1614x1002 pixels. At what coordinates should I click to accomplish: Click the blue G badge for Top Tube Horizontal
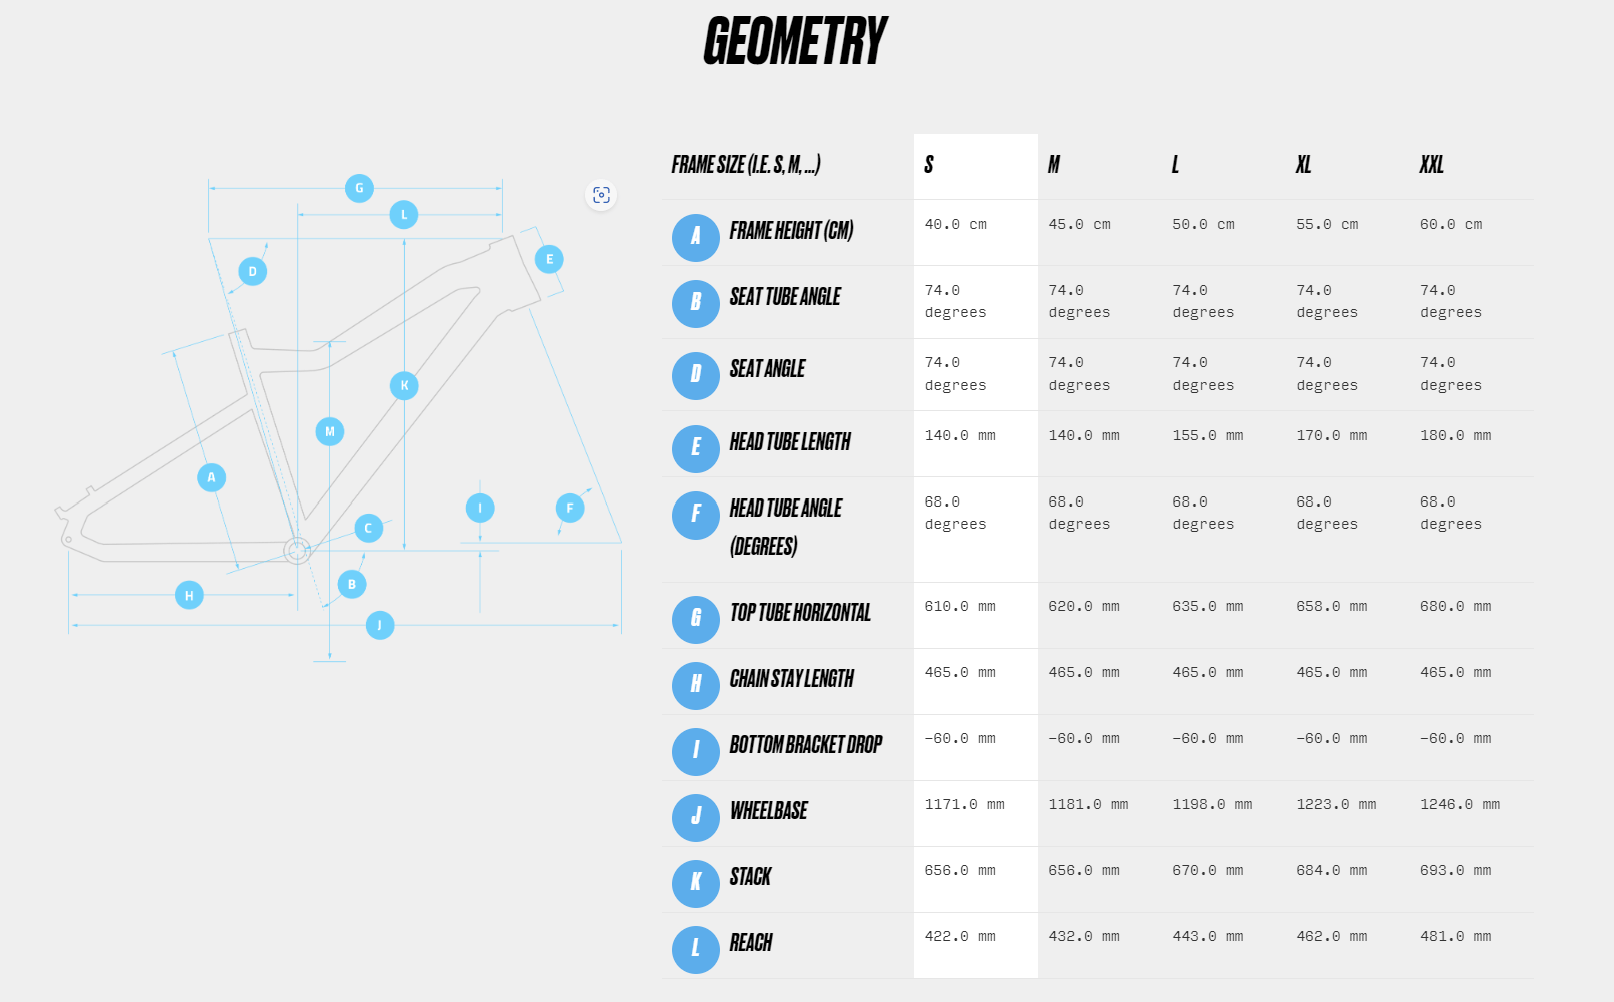click(x=696, y=619)
